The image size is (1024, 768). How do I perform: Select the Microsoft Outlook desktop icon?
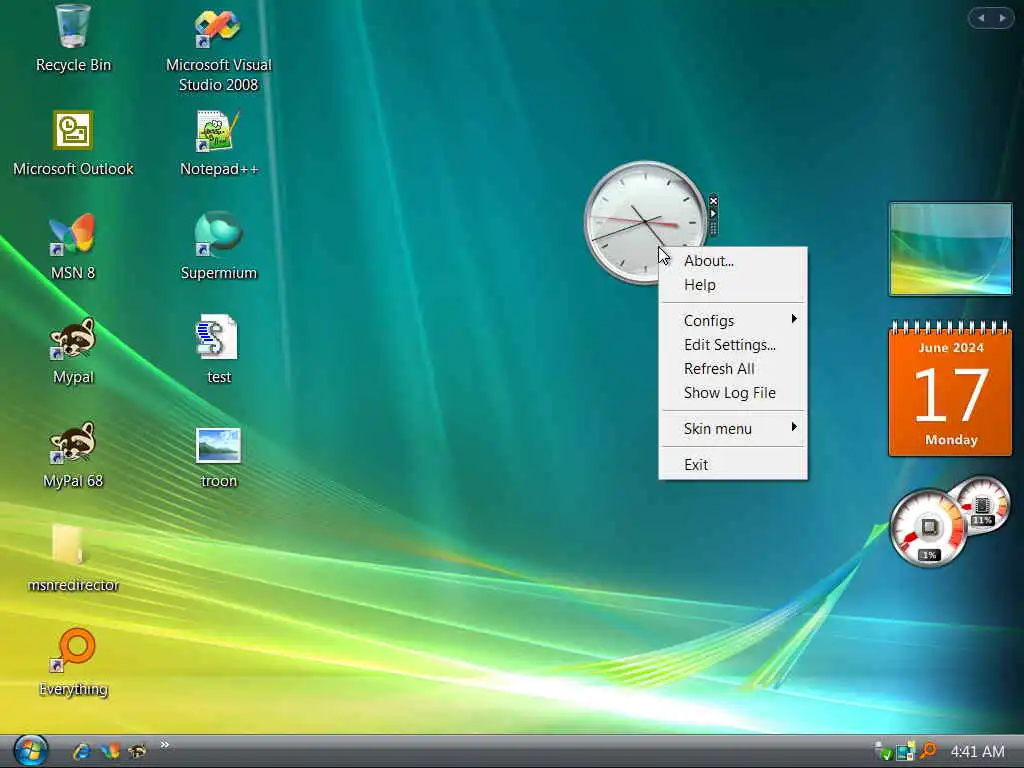click(x=72, y=142)
